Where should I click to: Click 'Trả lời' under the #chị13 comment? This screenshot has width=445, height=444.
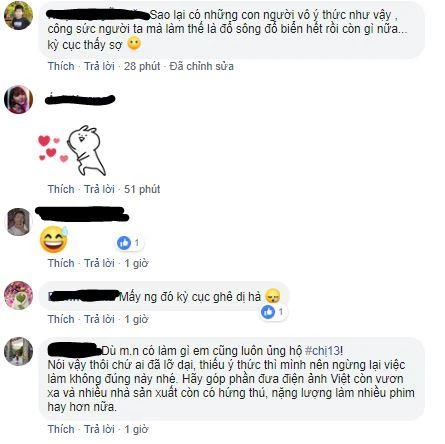pos(99,429)
